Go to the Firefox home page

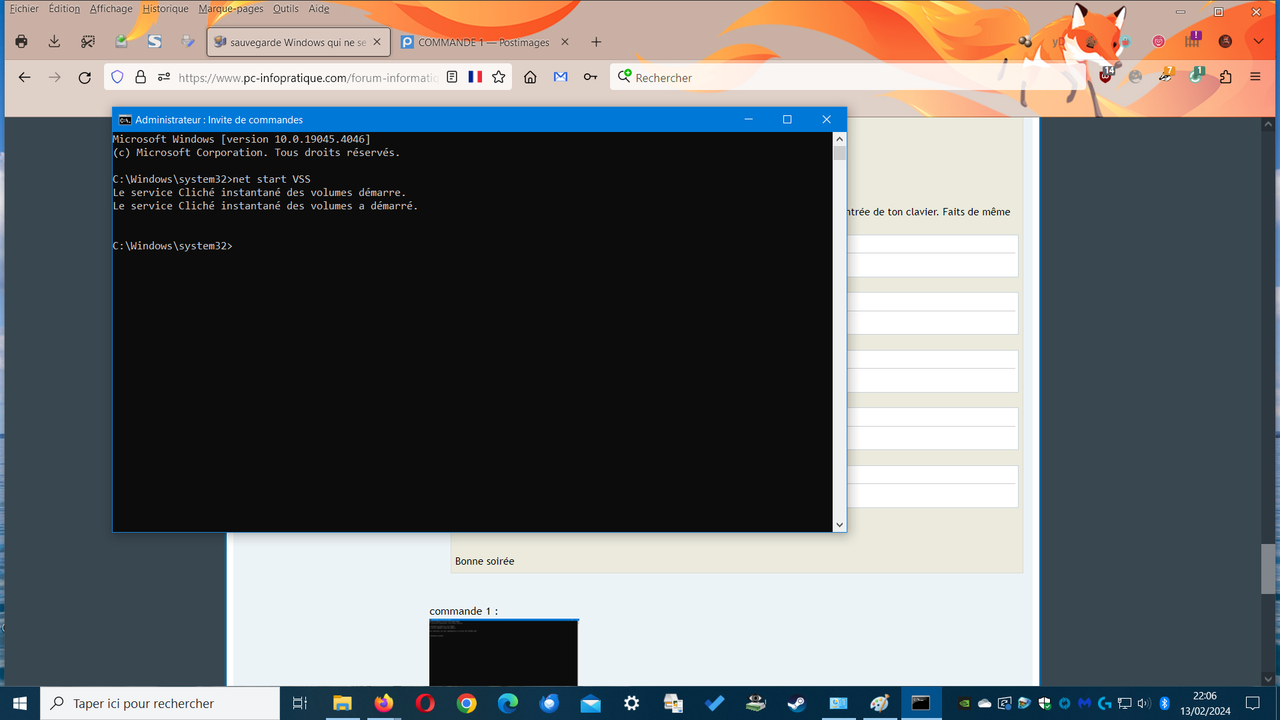coord(530,77)
